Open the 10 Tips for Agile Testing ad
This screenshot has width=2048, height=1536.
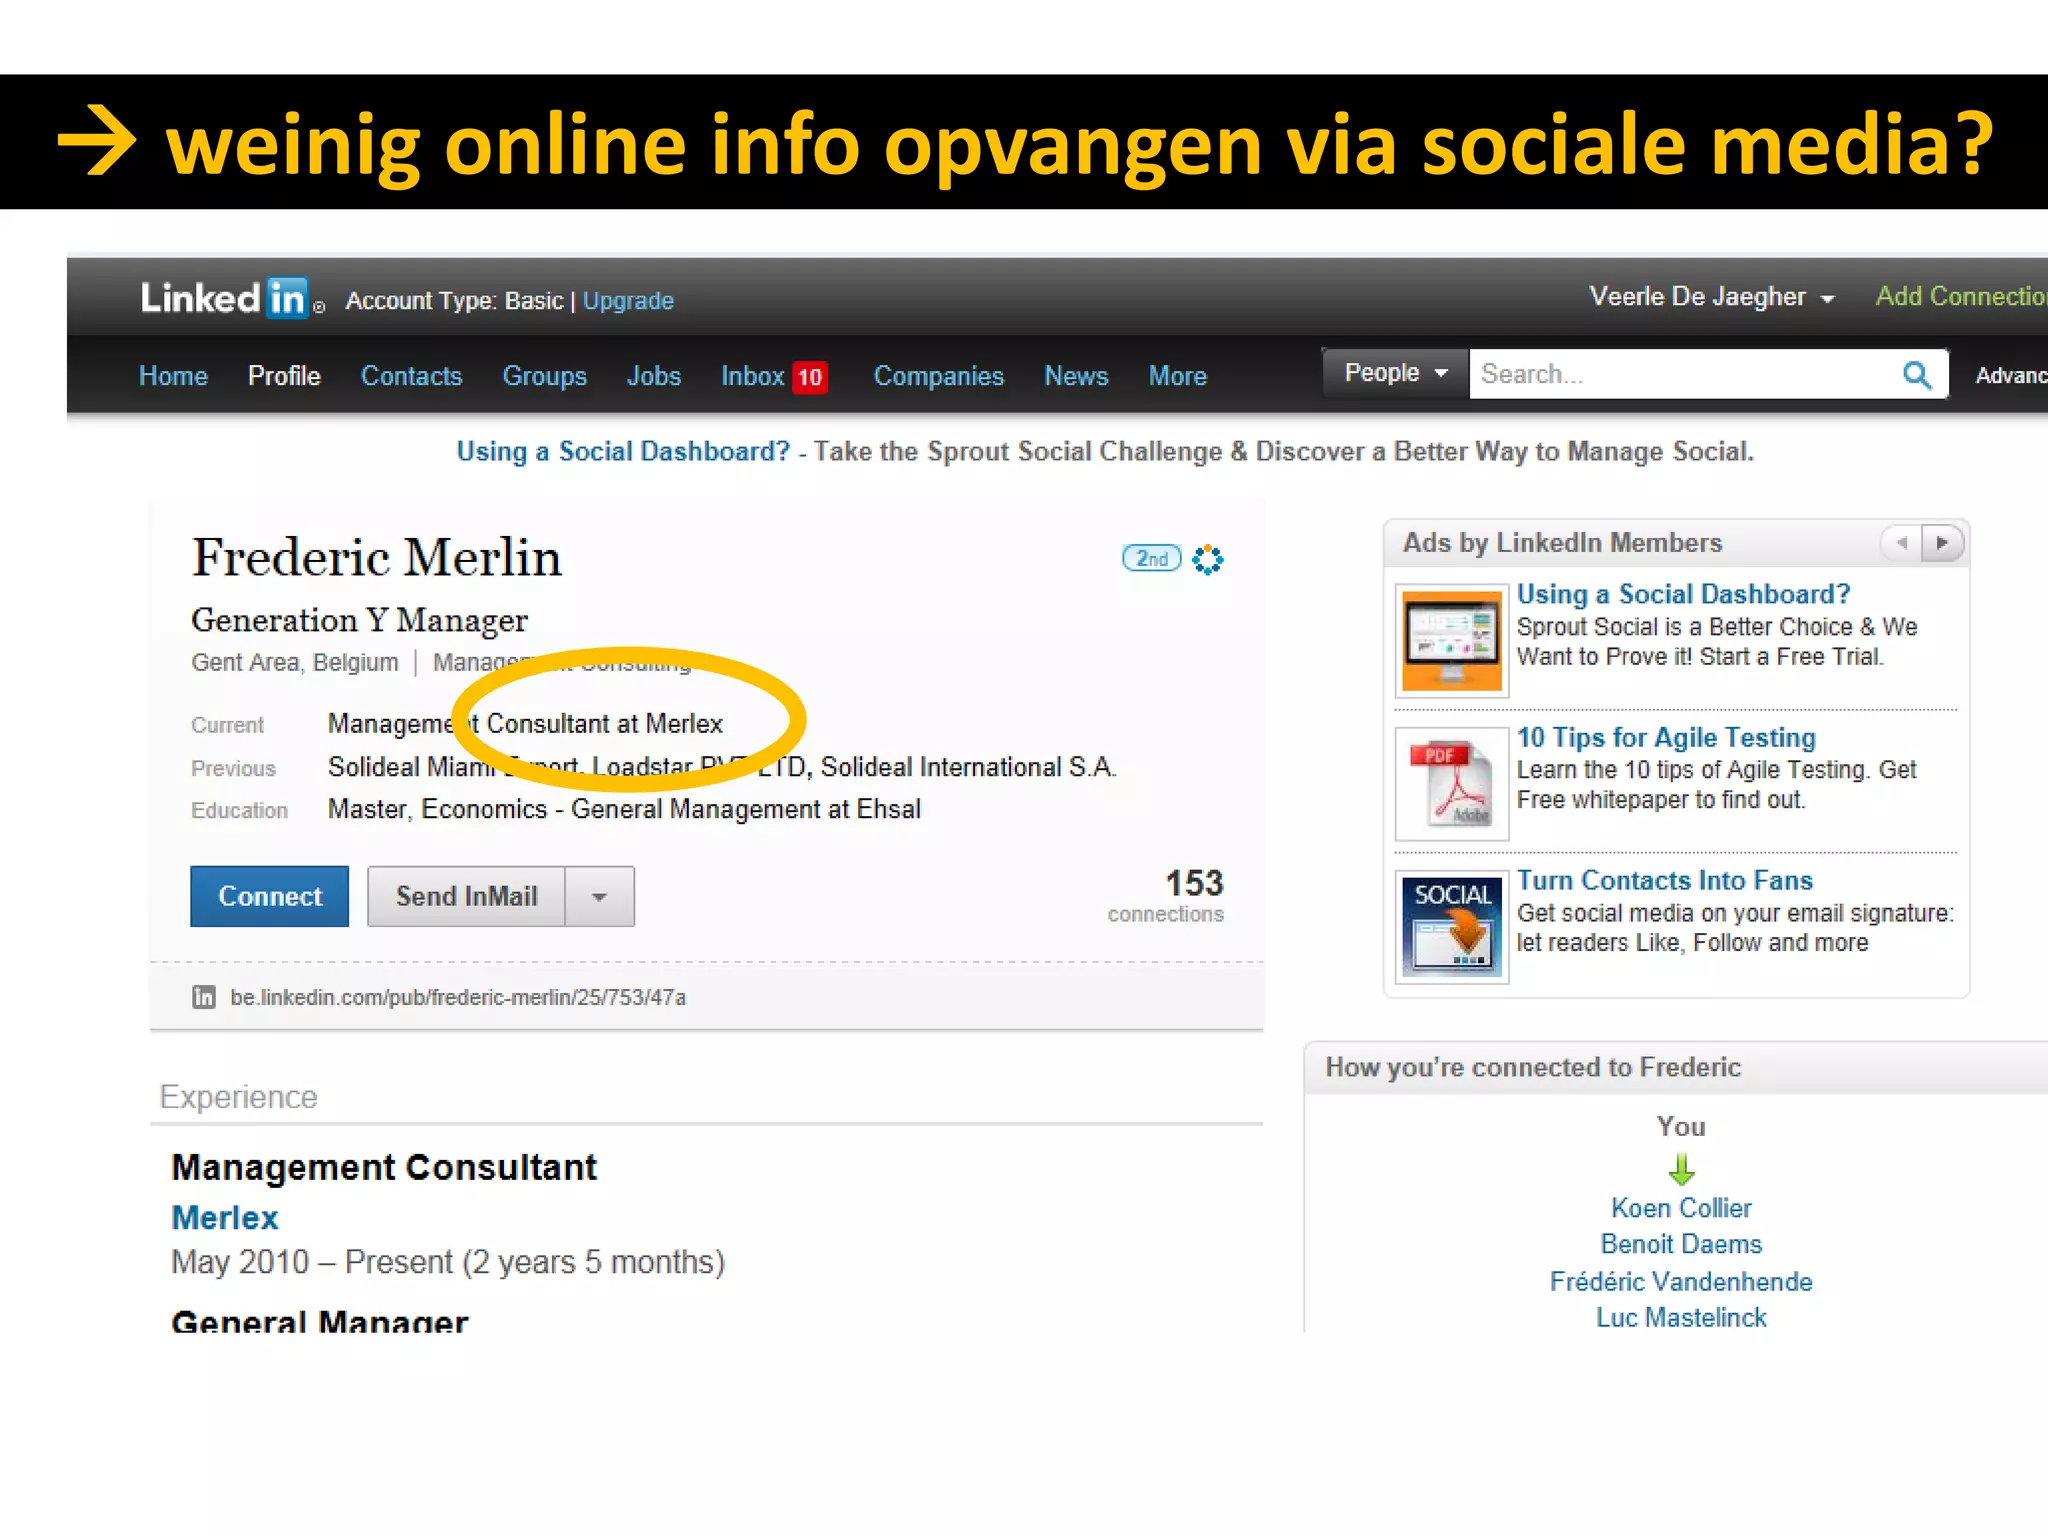point(1666,737)
